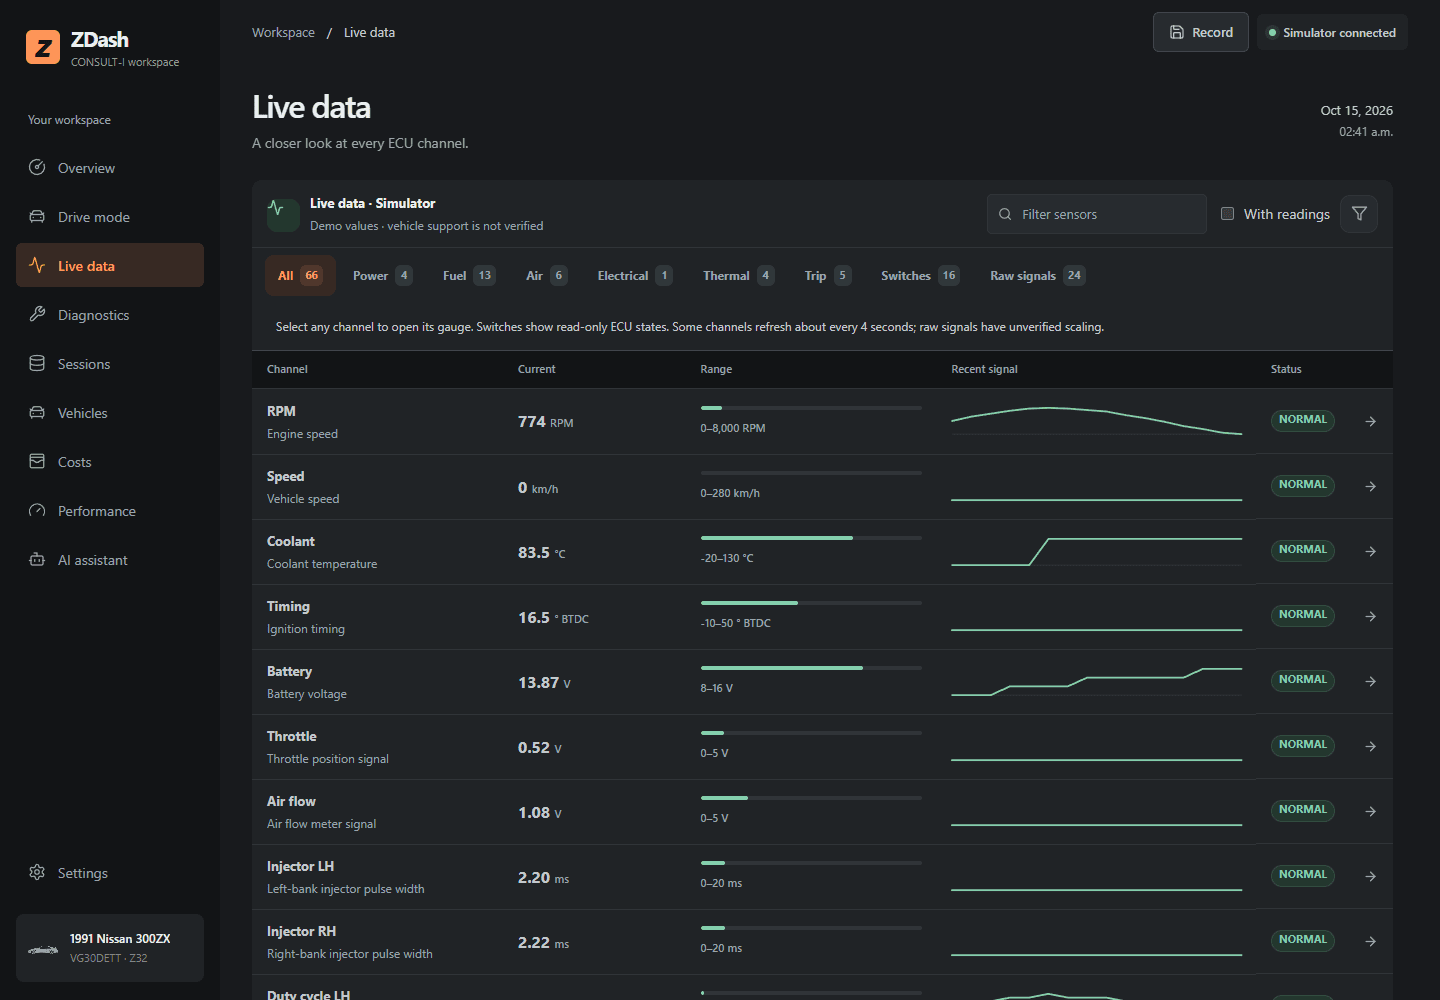Screen dimensions: 1440x1000
Task: Open Throttle row arrow
Action: (x=1371, y=746)
